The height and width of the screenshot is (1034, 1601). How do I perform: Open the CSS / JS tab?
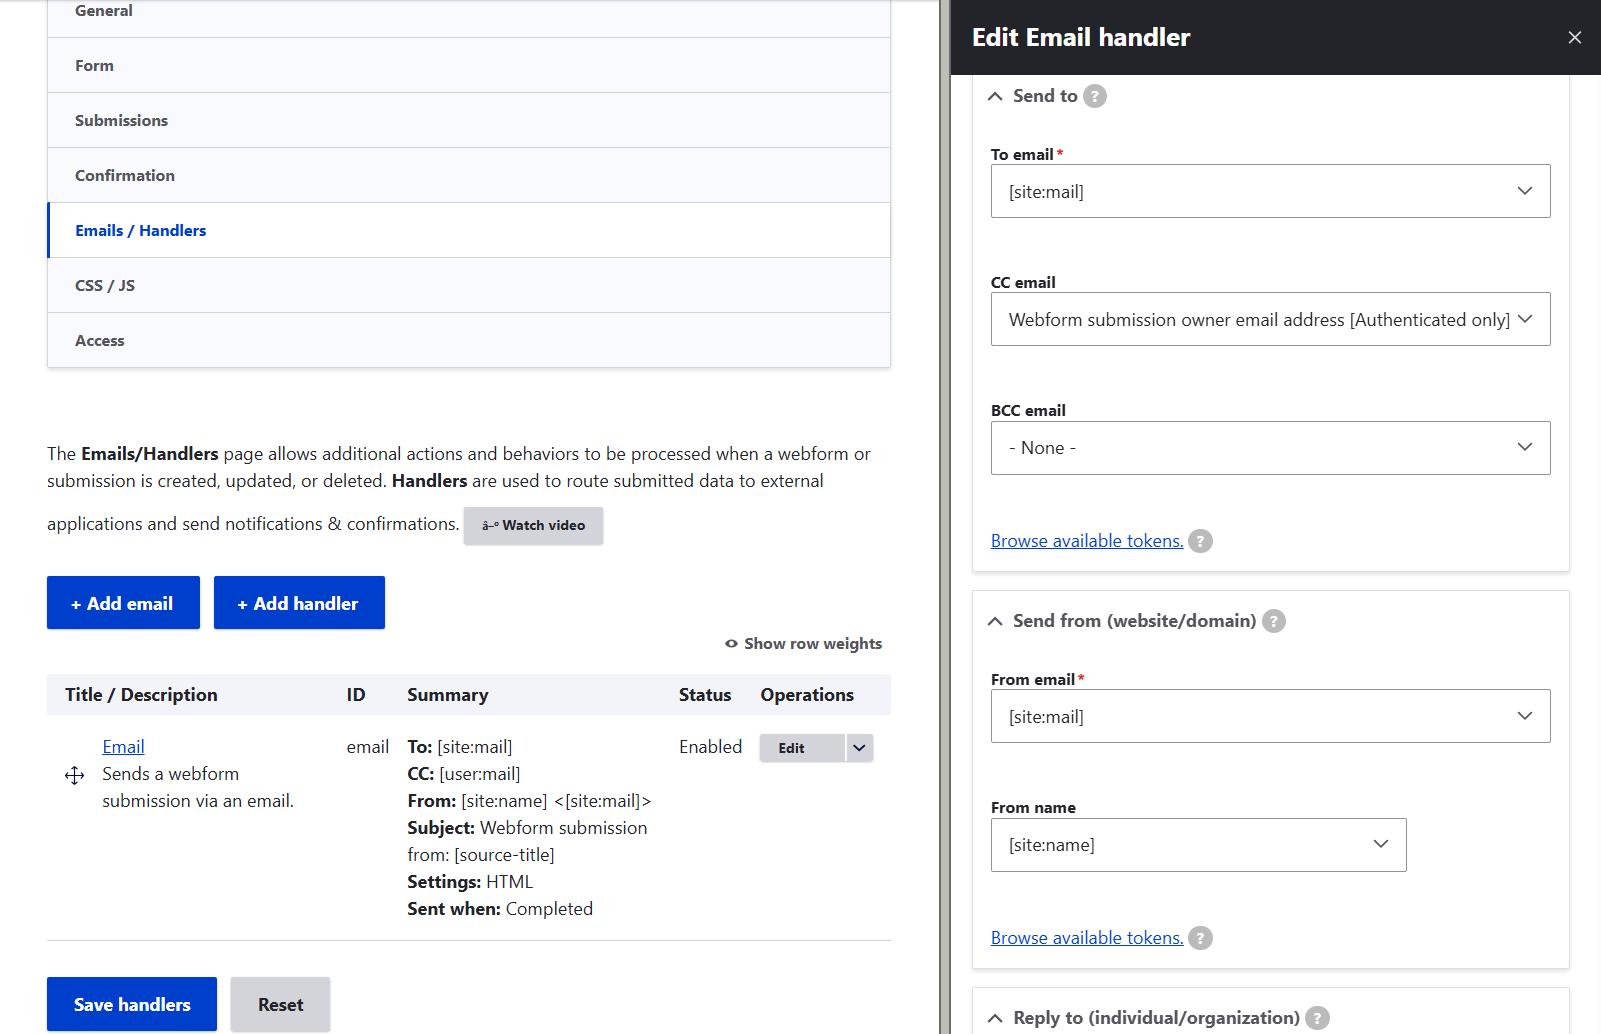coord(469,285)
